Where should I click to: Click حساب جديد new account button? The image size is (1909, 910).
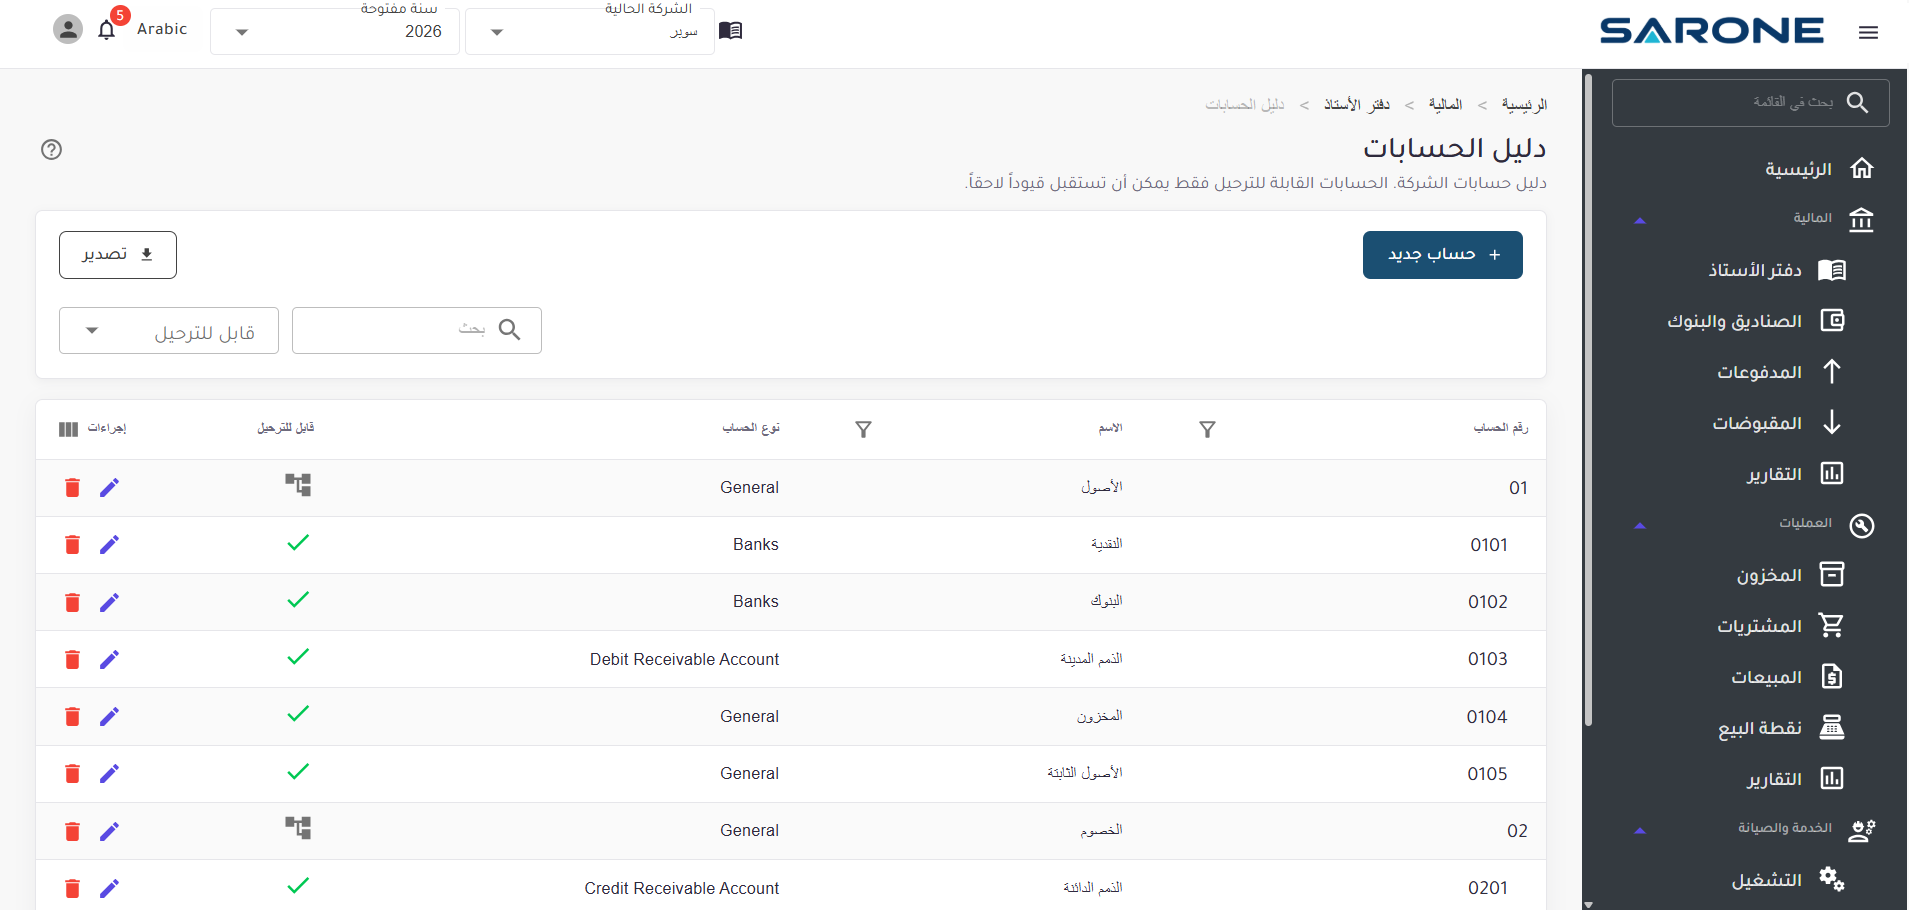(x=1442, y=255)
